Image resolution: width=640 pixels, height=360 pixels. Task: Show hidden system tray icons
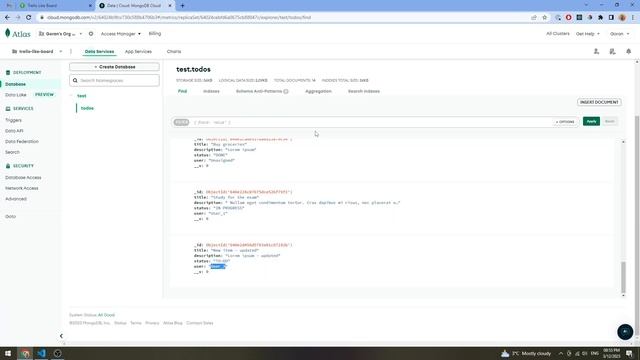[561, 353]
